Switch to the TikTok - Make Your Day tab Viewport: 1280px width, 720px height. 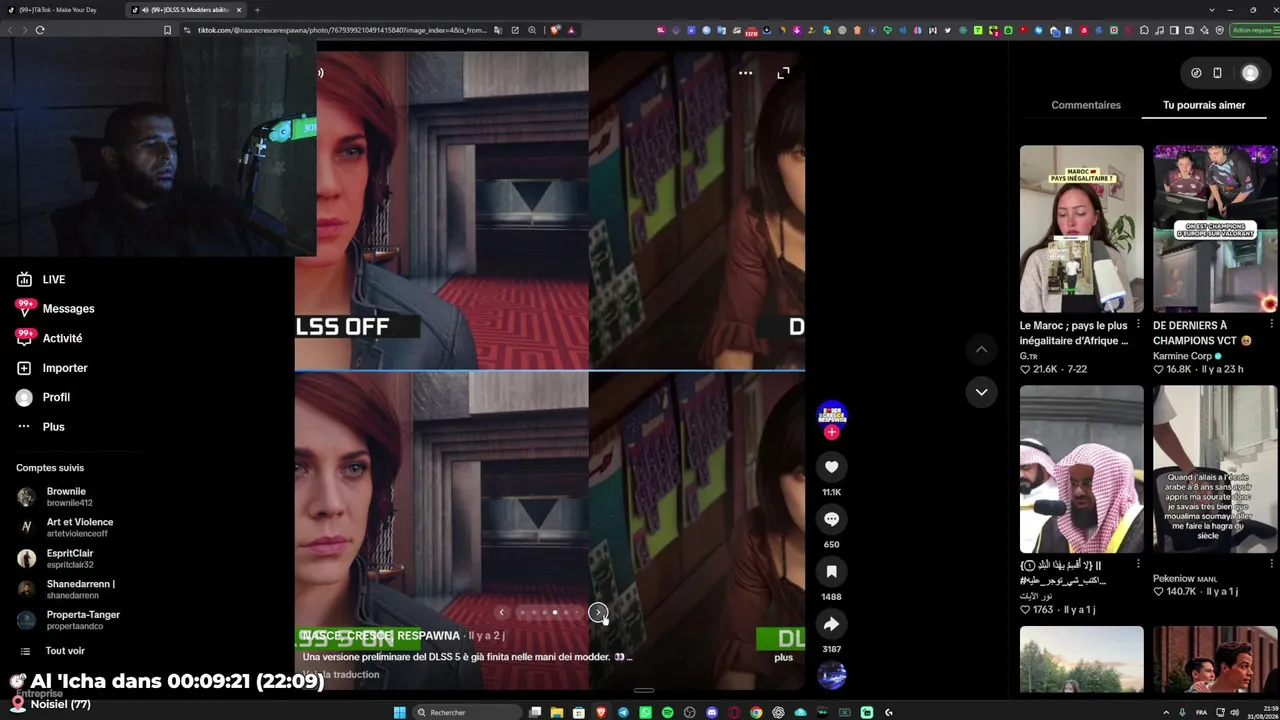pyautogui.click(x=60, y=10)
